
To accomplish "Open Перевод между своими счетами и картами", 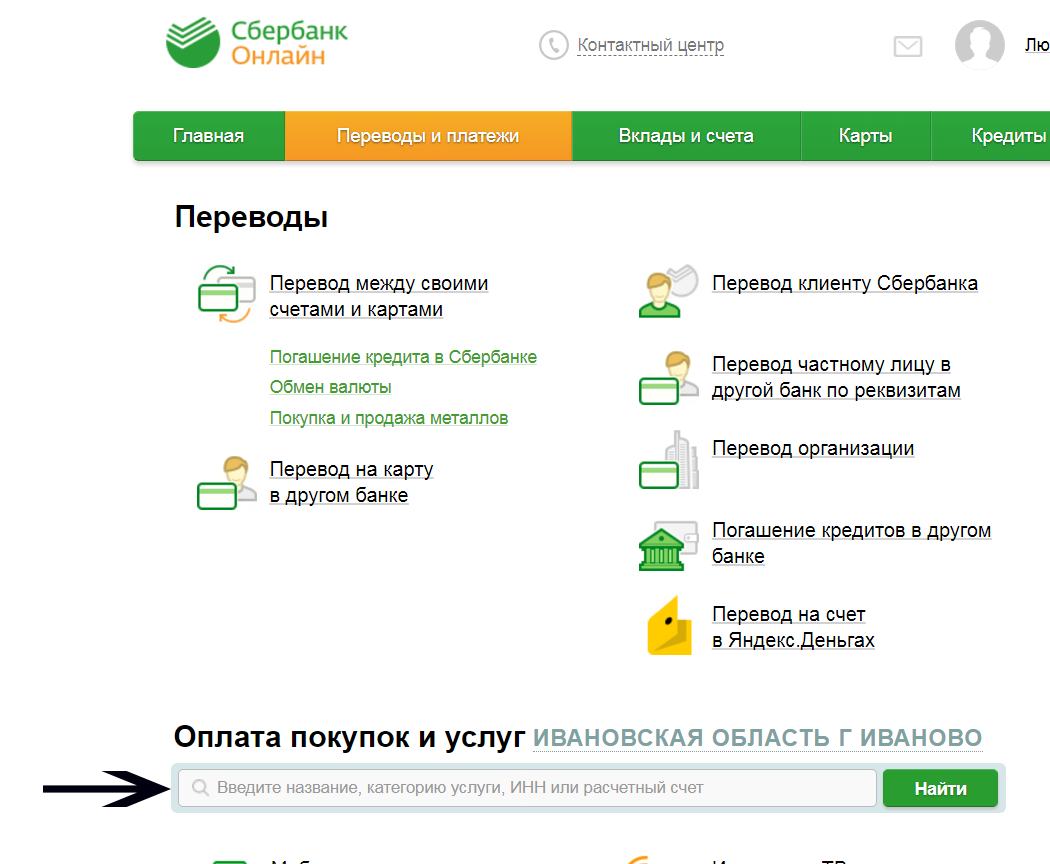I will [x=379, y=296].
